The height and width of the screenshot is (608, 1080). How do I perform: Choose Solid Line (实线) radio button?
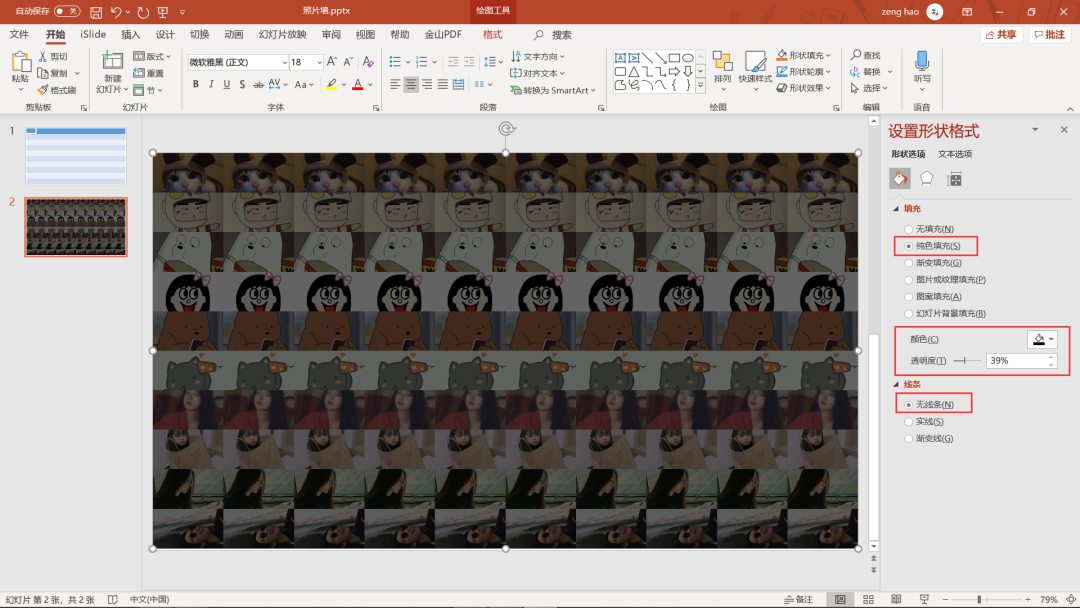pos(909,422)
